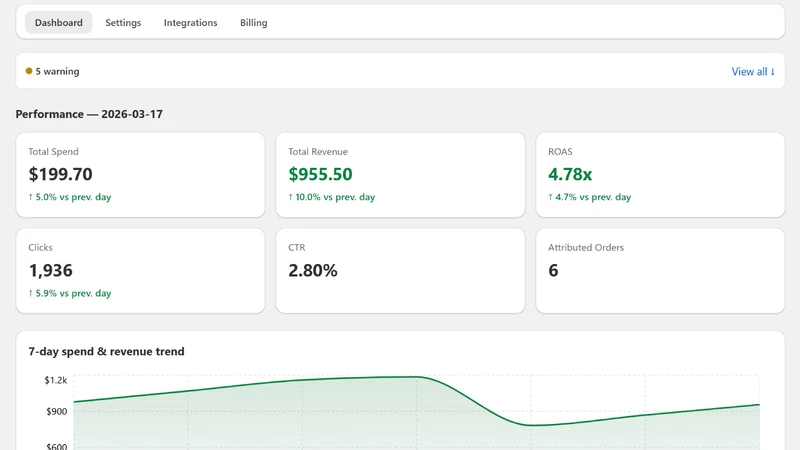Open the Billing tab
800x450 pixels.
254,22
